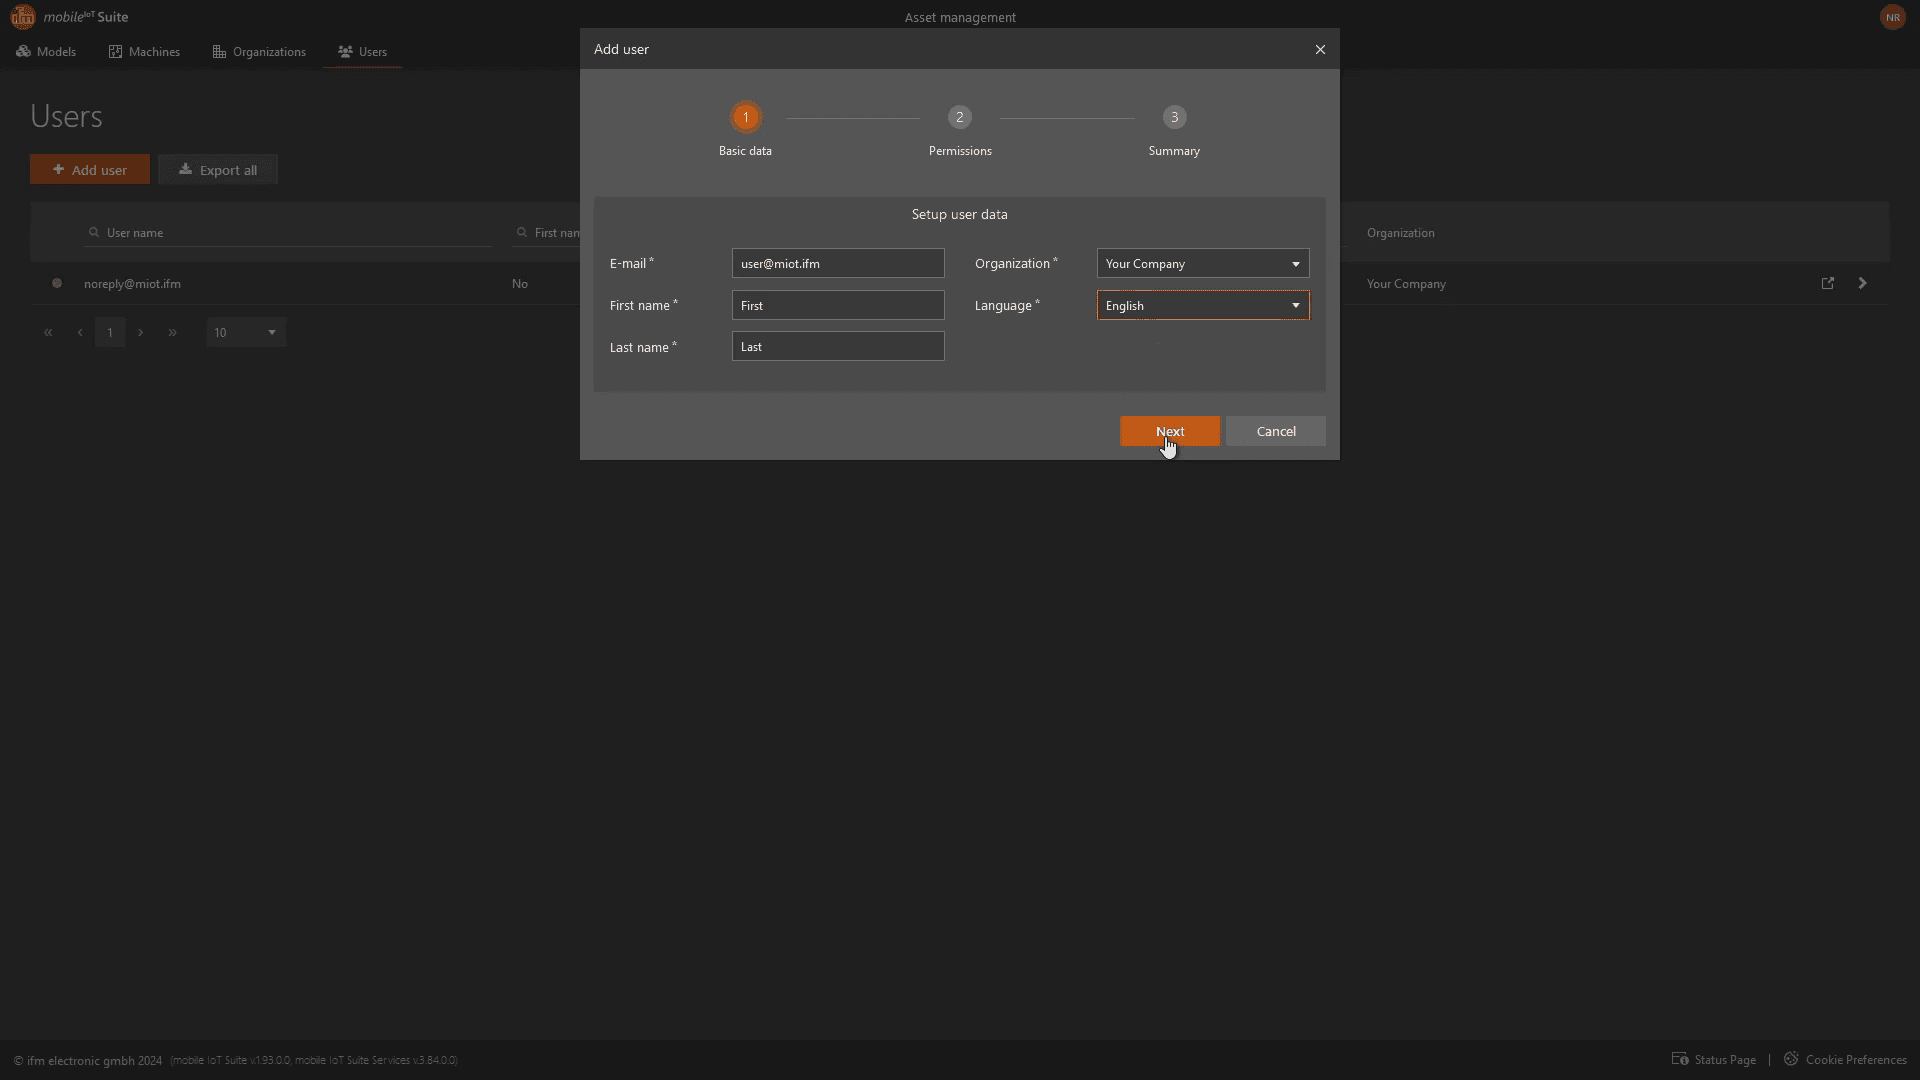Select the status dot for noreply@miot.ifm
The image size is (1920, 1080).
point(57,283)
